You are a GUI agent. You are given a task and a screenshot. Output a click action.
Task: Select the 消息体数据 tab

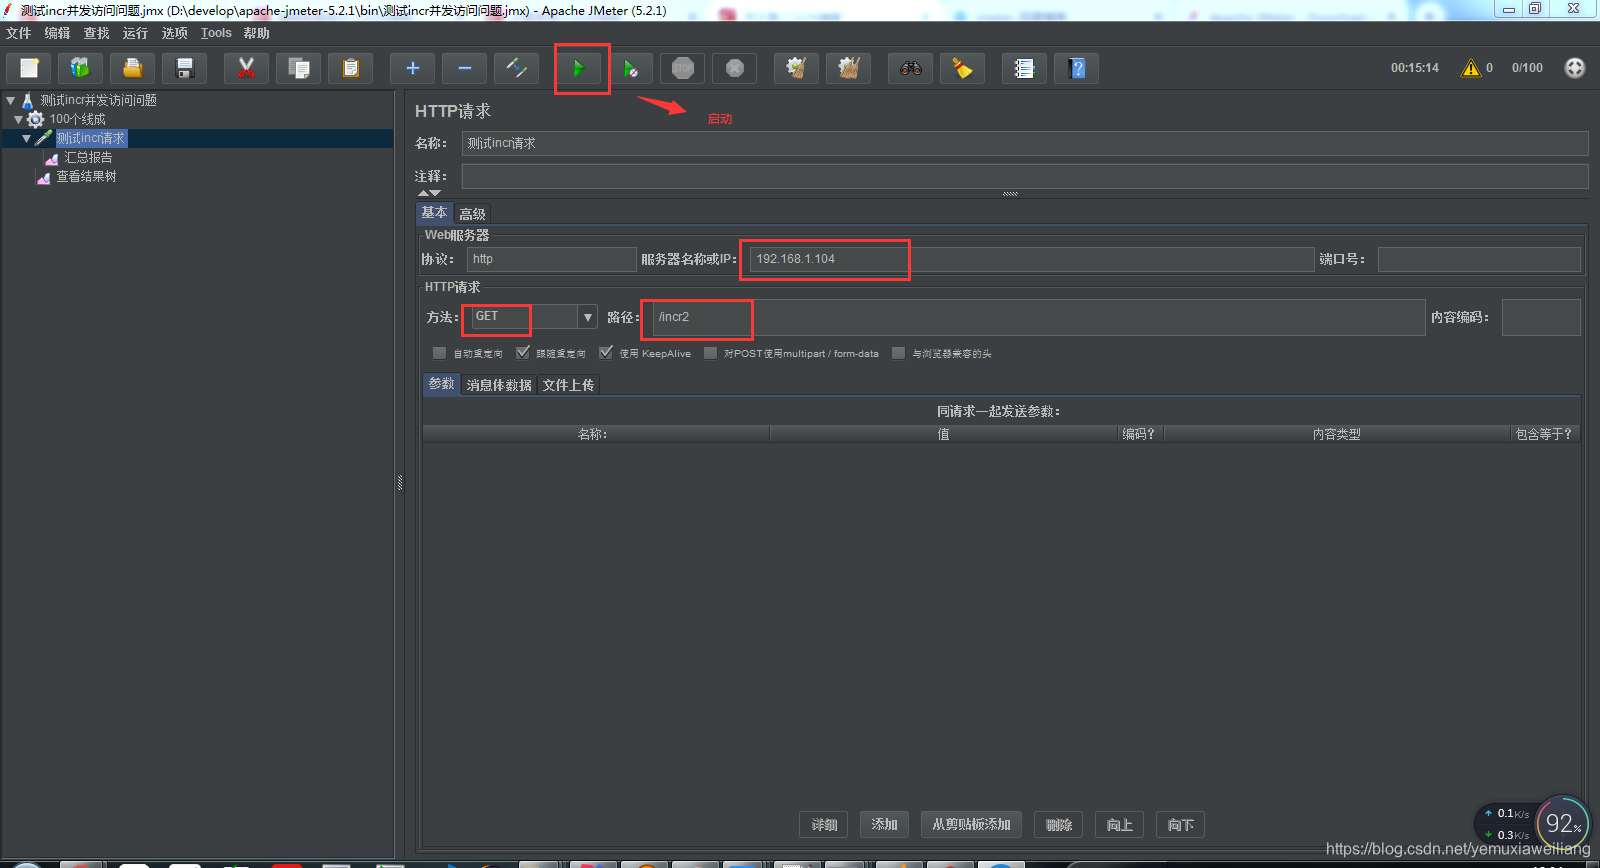(499, 385)
